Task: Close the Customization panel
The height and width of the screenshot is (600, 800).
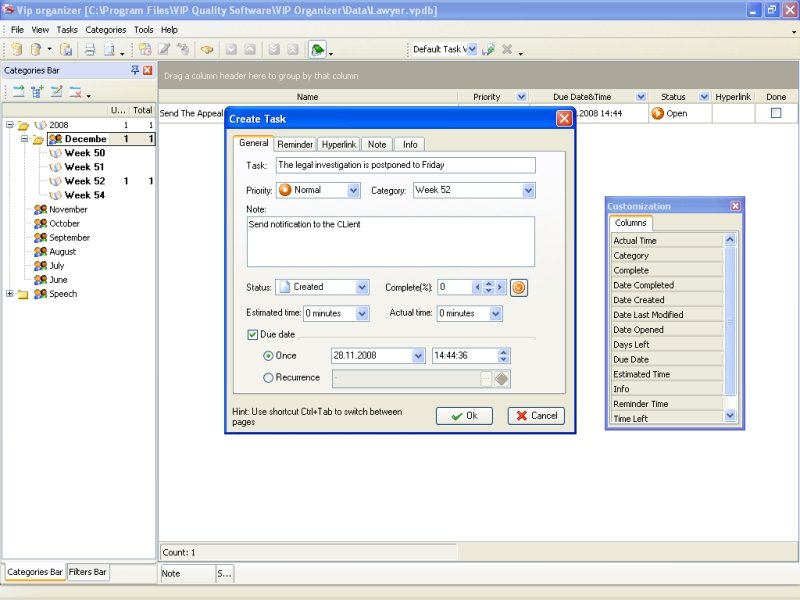Action: coord(735,206)
